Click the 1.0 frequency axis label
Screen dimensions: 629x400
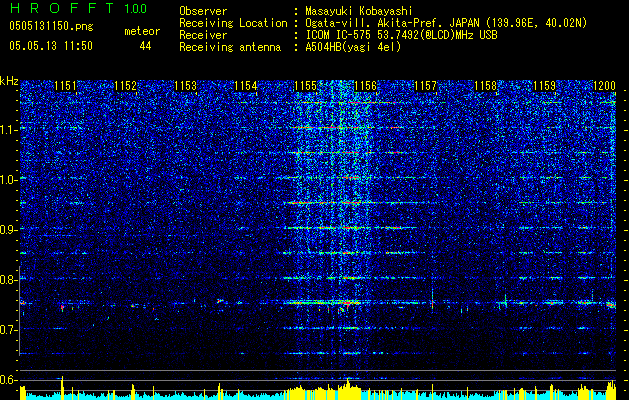coord(8,180)
